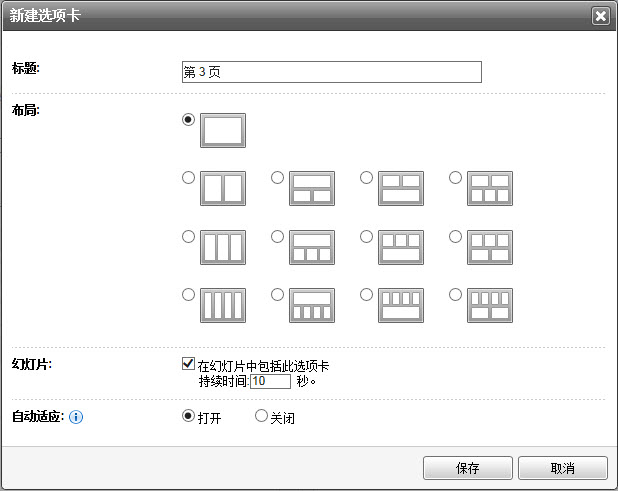Viewport: 618px width, 491px height.
Task: Click the one-top two-bottom layout thumbnail
Action: (x=312, y=188)
